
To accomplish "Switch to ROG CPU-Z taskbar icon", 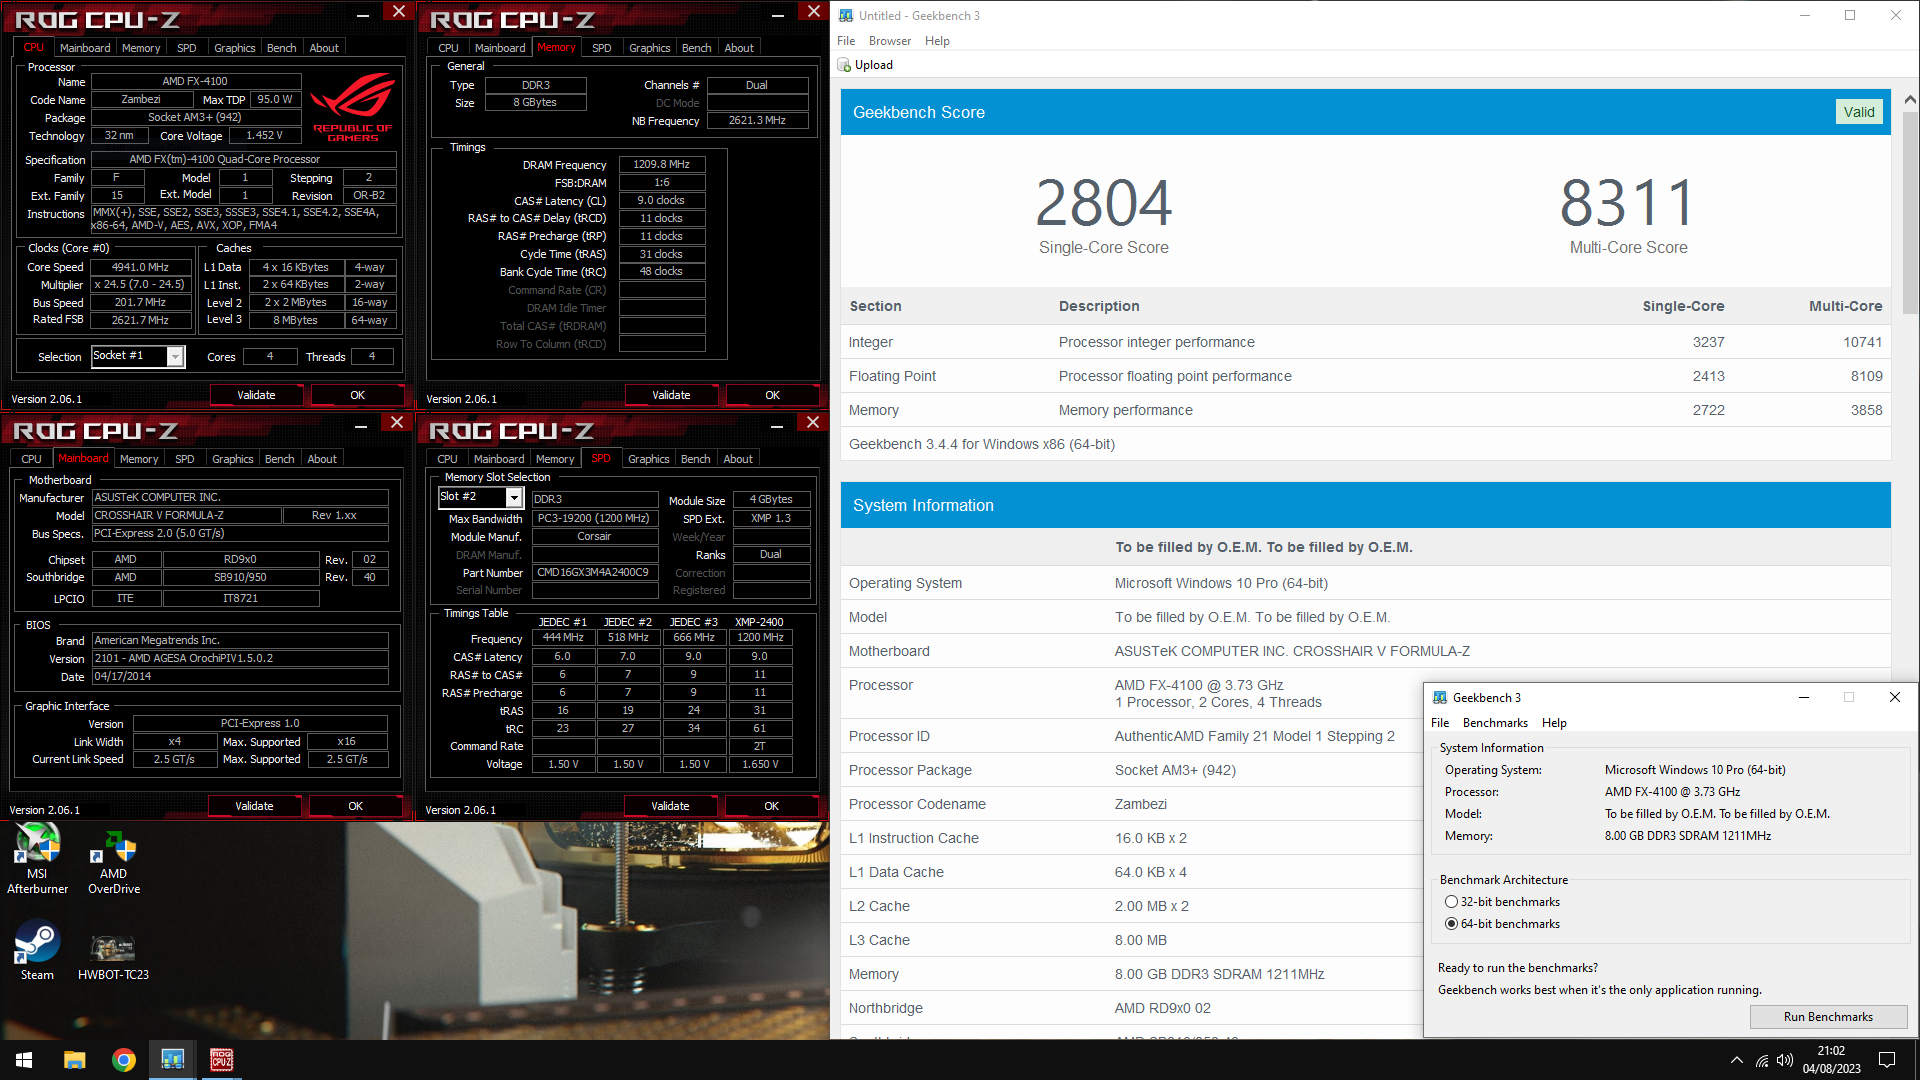I will tap(221, 1060).
